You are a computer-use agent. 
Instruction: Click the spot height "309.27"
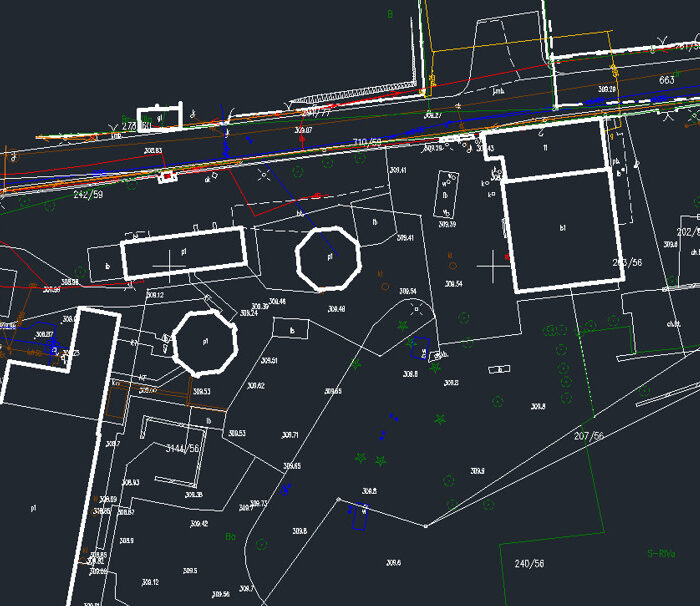coord(433,115)
